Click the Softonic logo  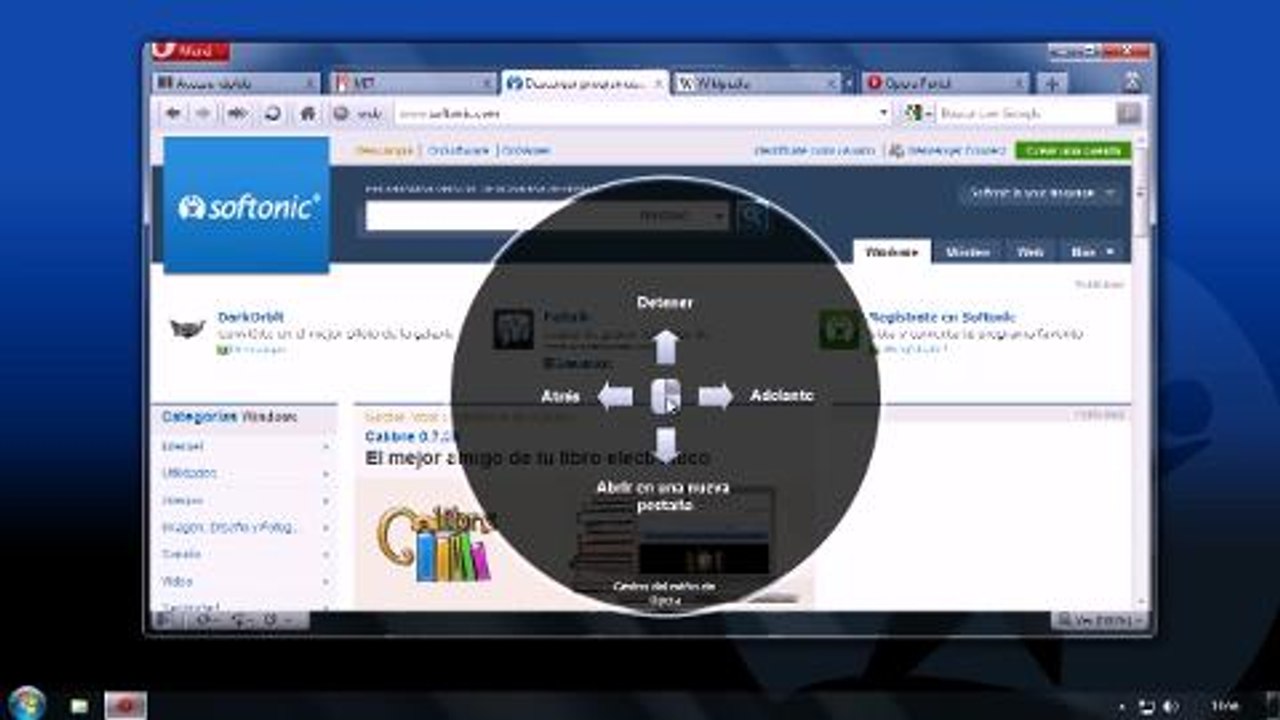tap(247, 206)
